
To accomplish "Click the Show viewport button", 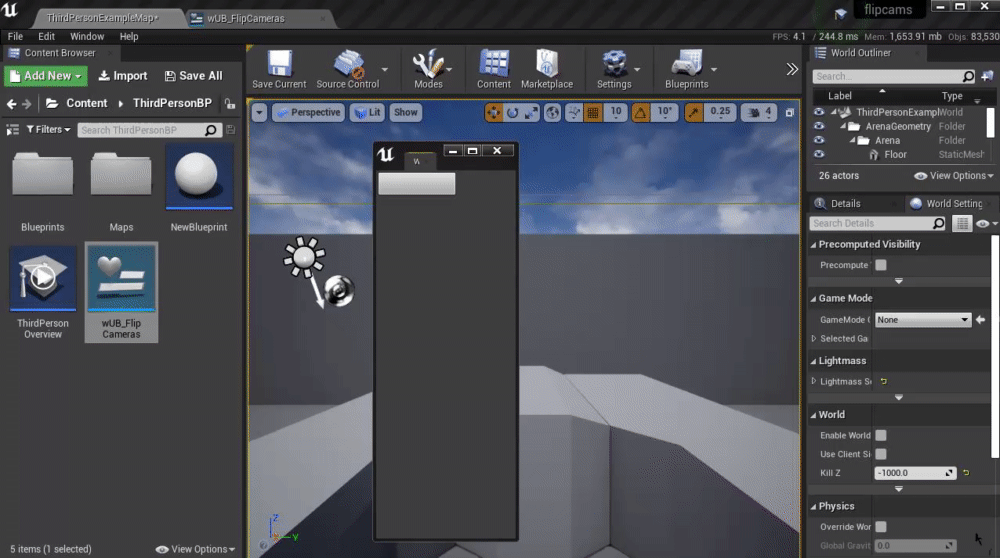I will click(406, 113).
